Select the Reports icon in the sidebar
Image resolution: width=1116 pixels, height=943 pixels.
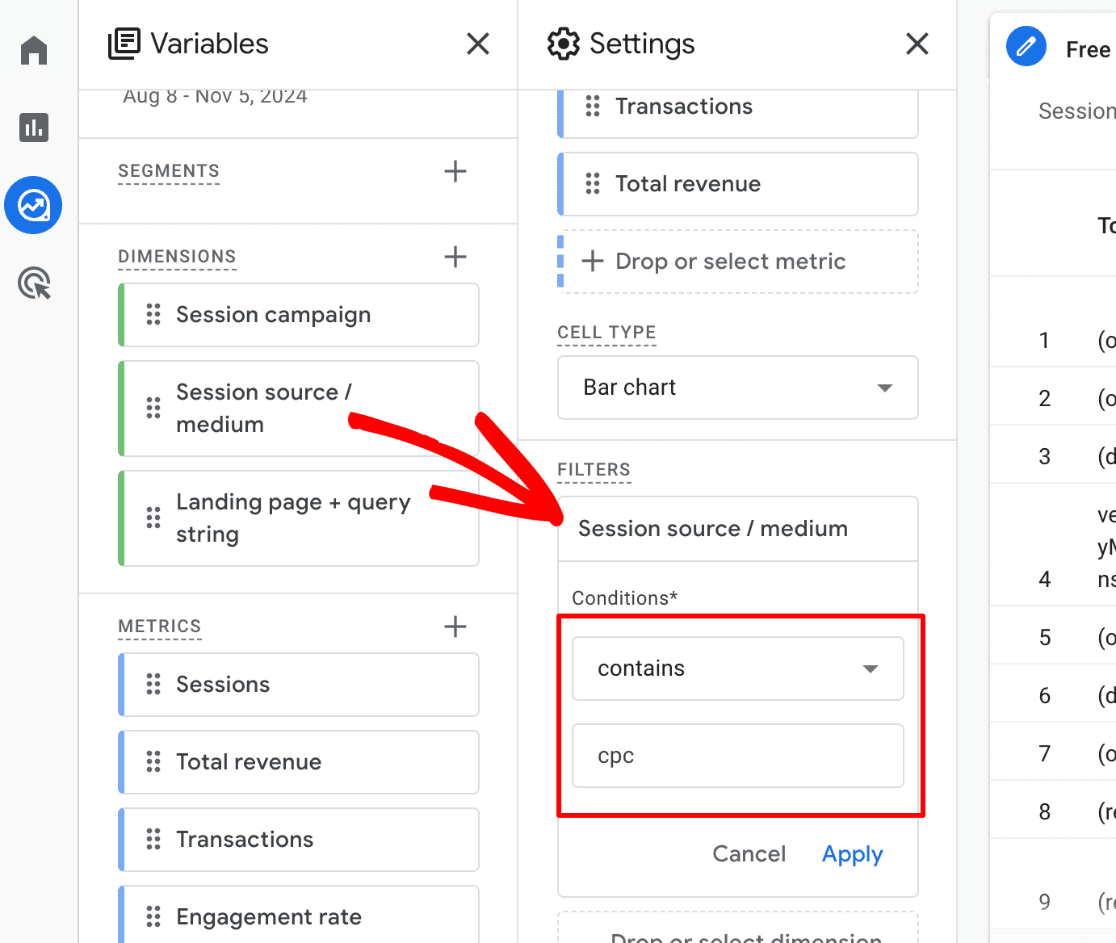[x=33, y=128]
